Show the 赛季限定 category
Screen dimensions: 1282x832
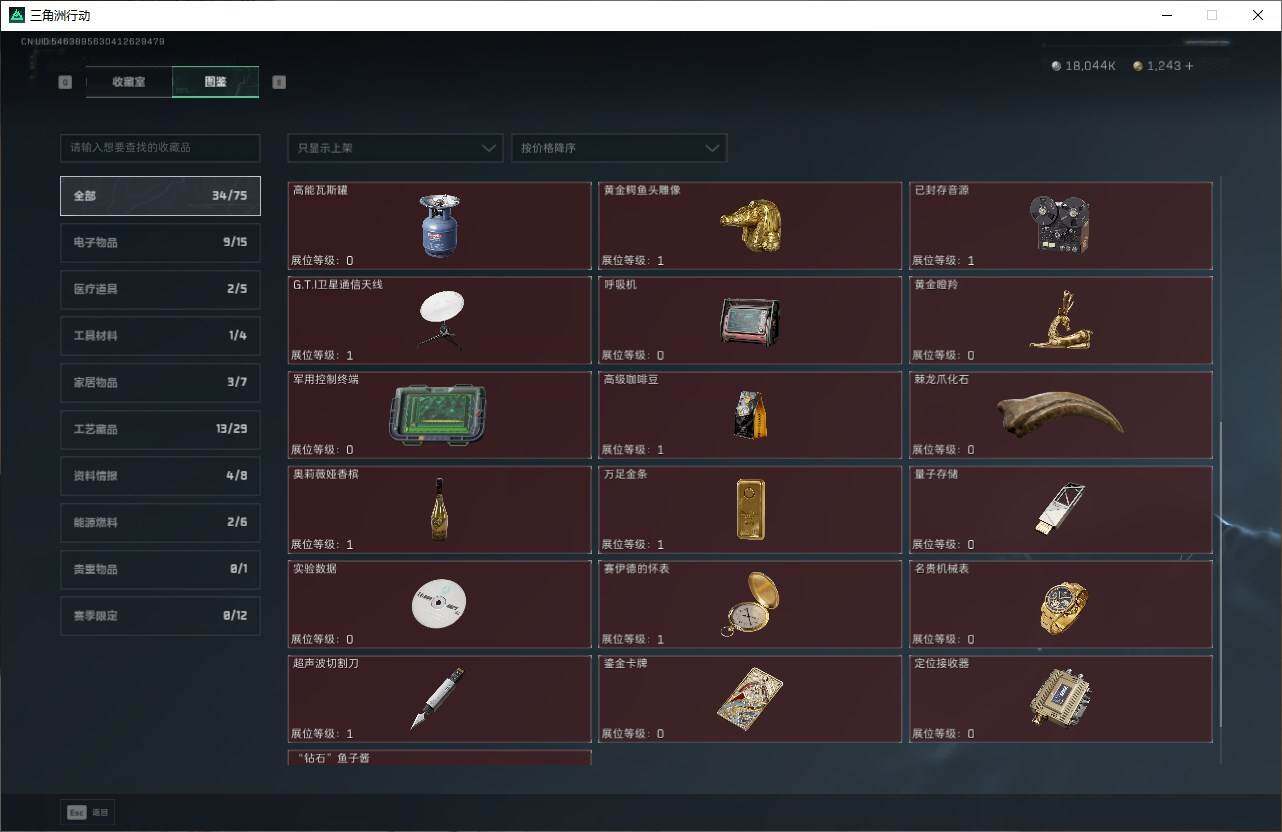pos(160,616)
